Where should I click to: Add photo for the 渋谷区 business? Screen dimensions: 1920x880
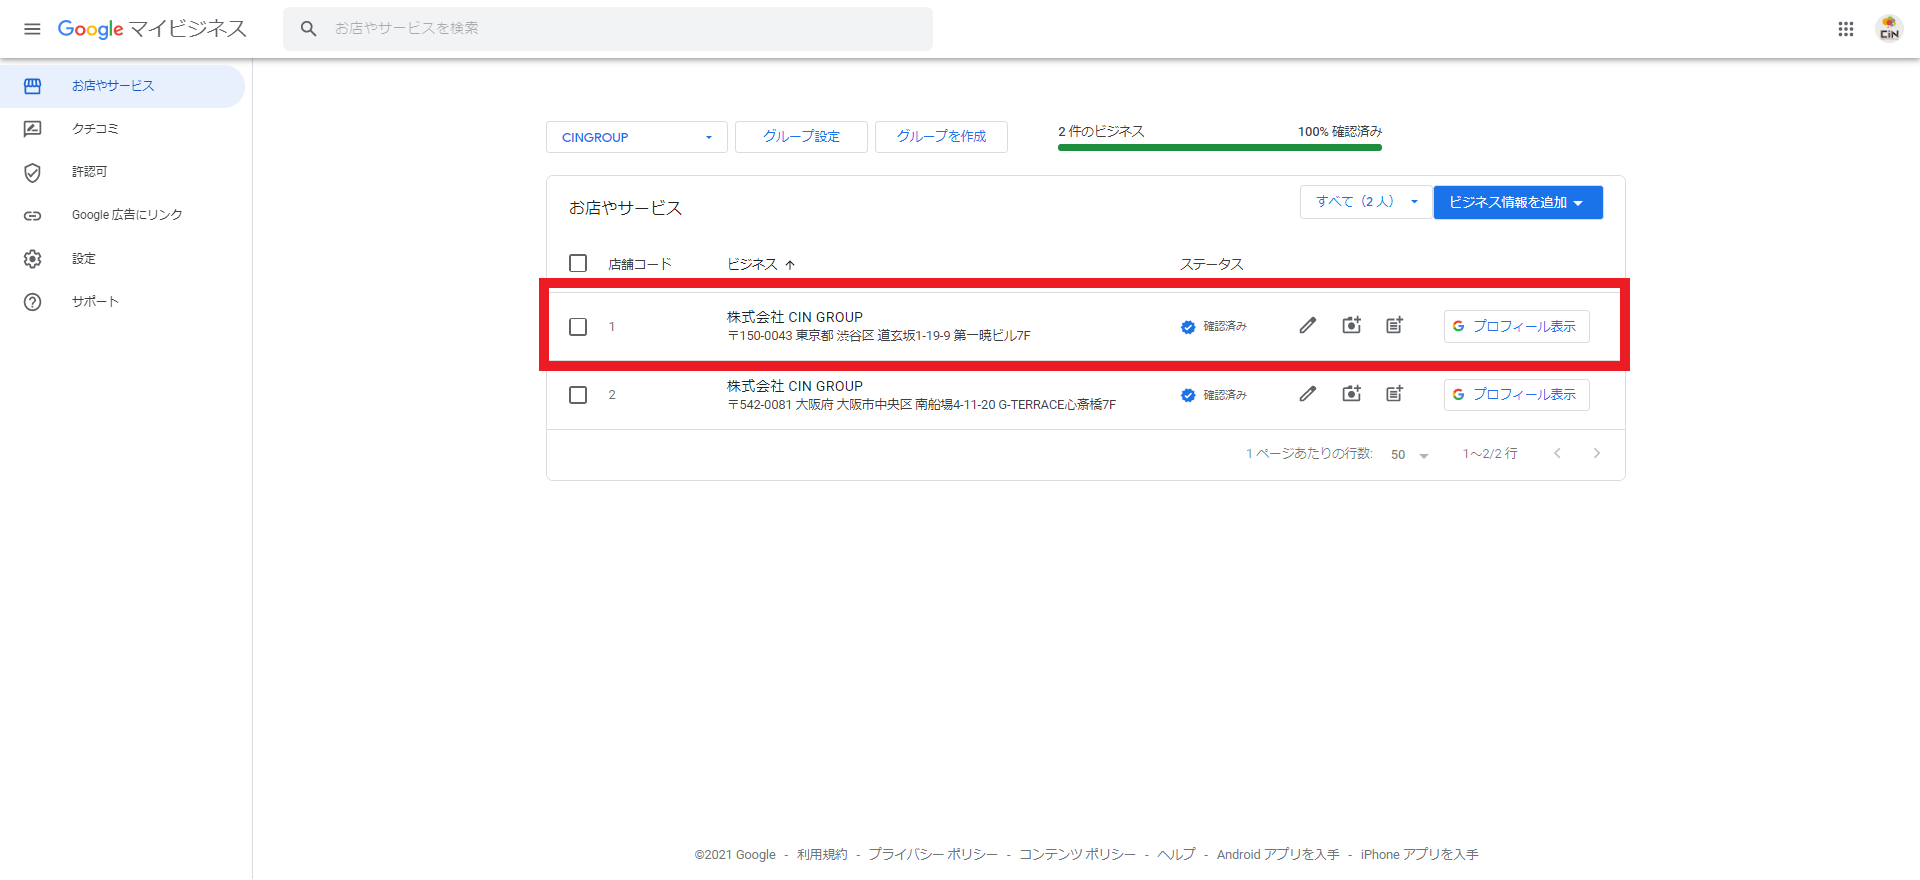coord(1351,326)
